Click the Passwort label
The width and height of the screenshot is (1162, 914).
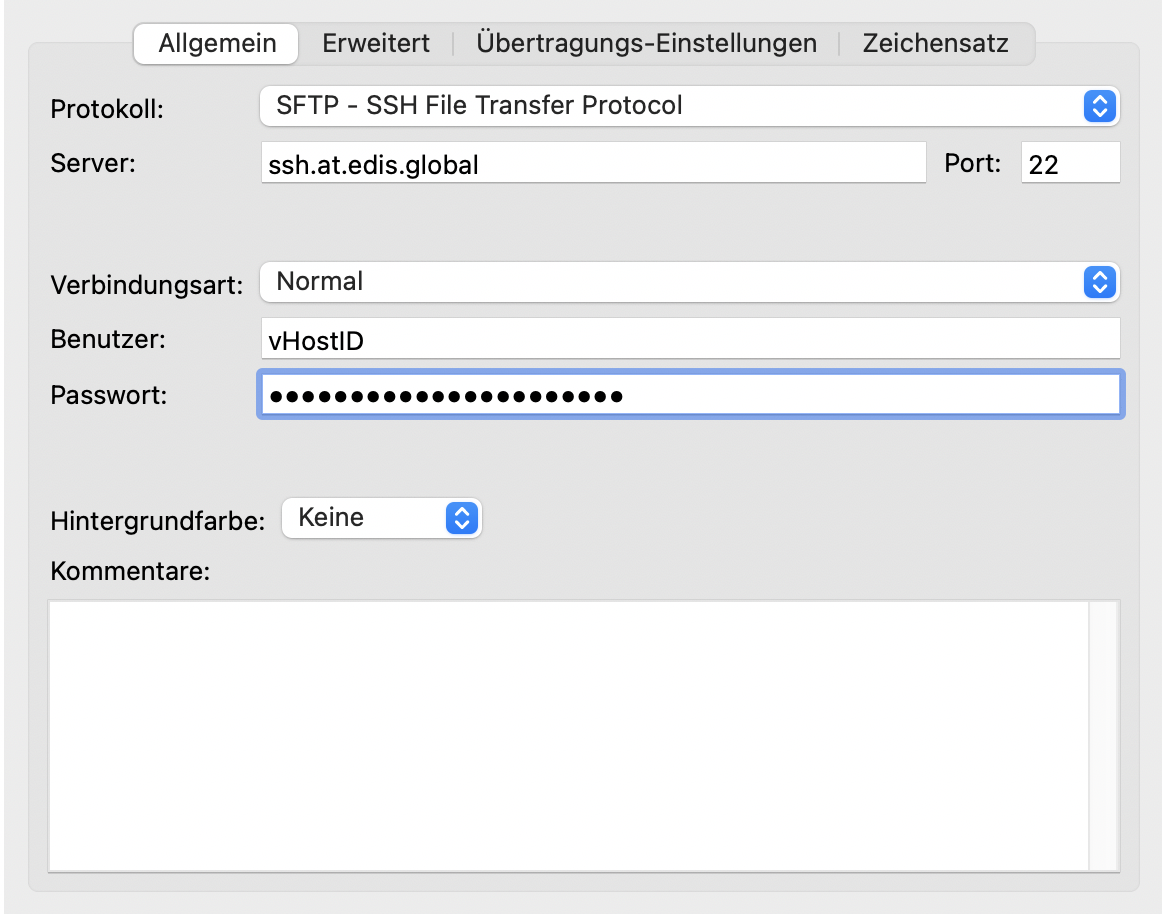[109, 395]
